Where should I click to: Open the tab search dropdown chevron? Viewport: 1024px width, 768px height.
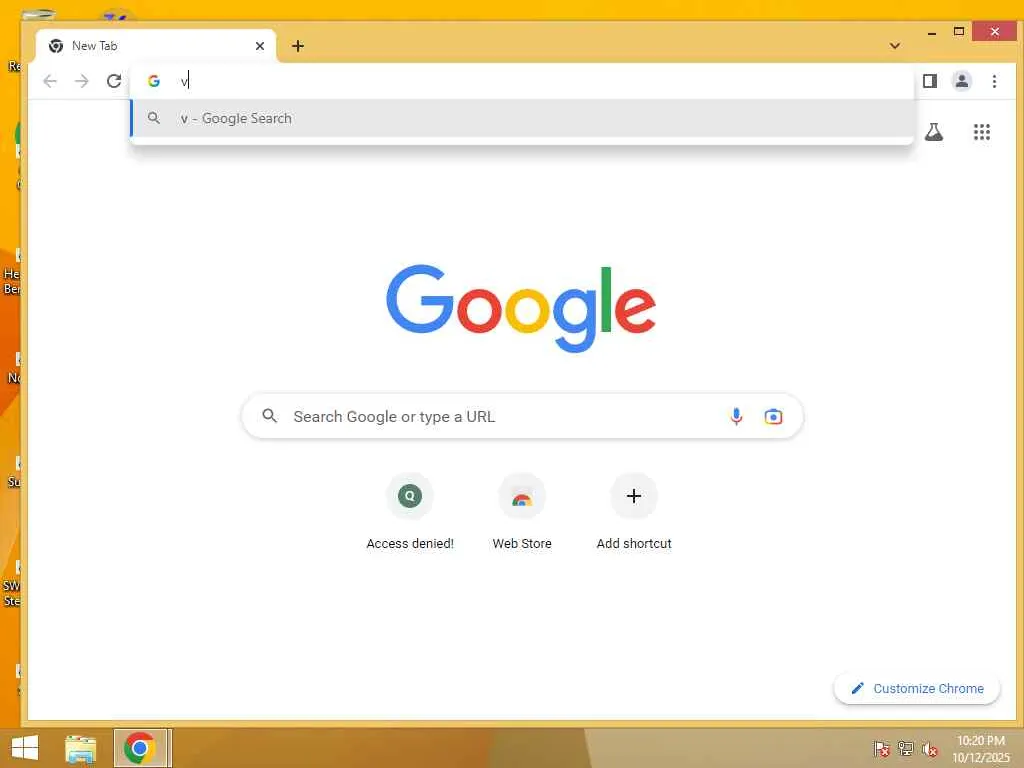click(x=895, y=46)
